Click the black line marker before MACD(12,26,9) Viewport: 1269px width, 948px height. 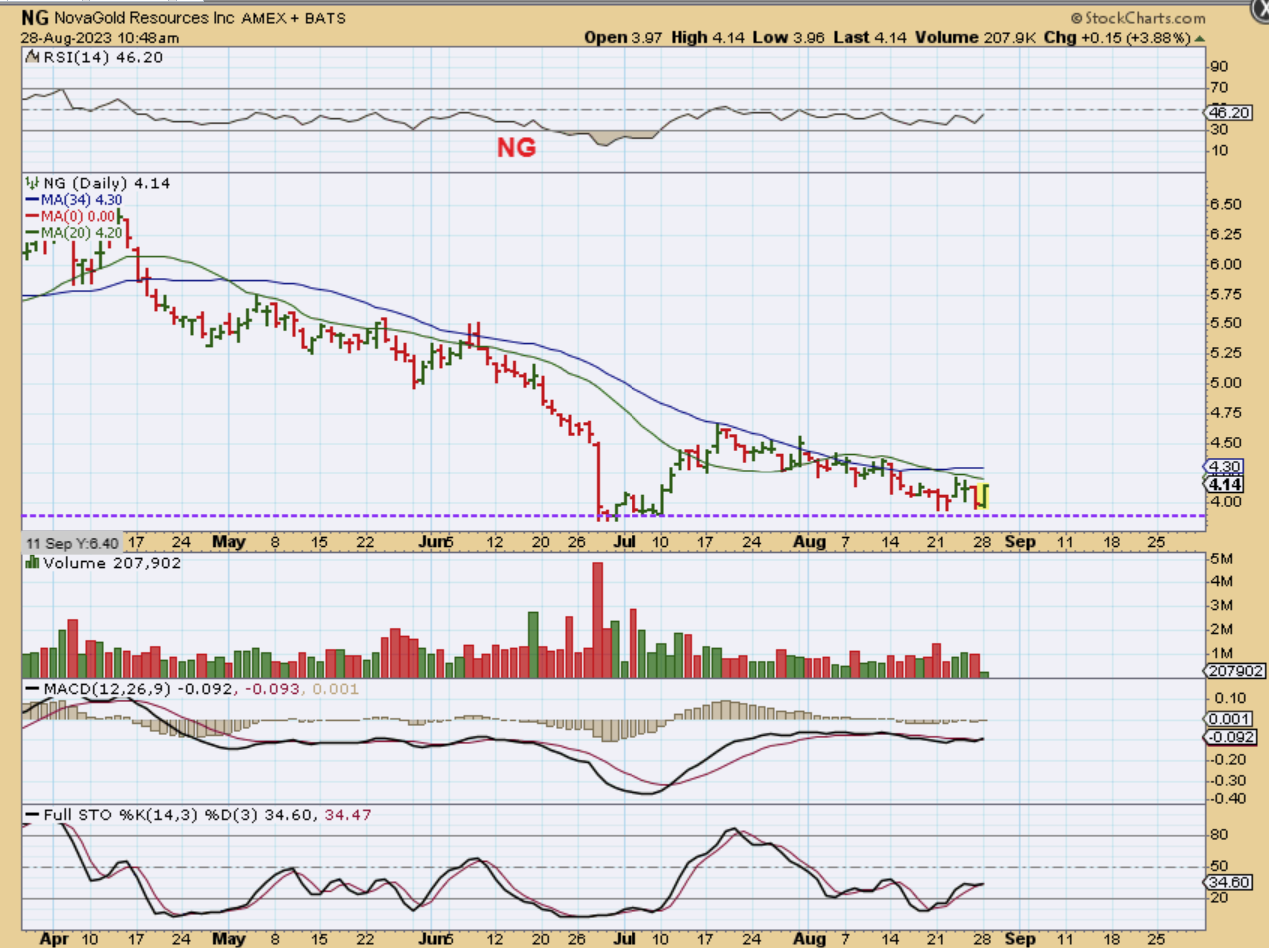pyautogui.click(x=31, y=690)
